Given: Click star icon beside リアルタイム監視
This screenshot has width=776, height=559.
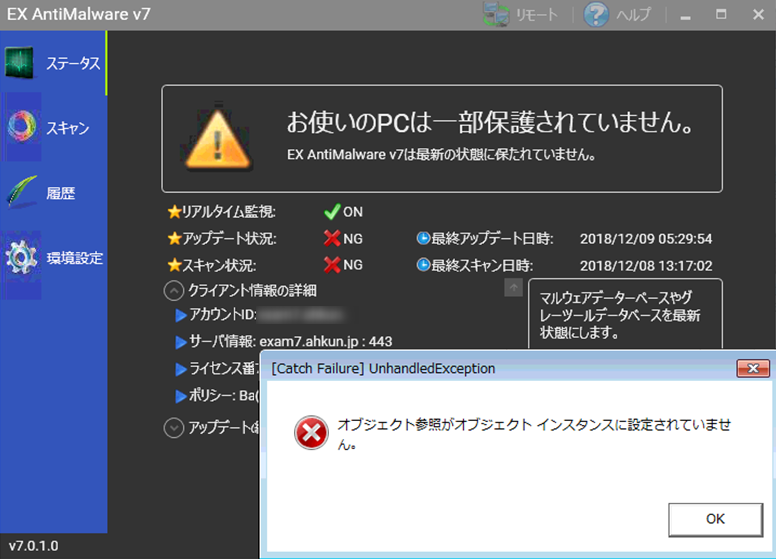Looking at the screenshot, I should click(174, 212).
